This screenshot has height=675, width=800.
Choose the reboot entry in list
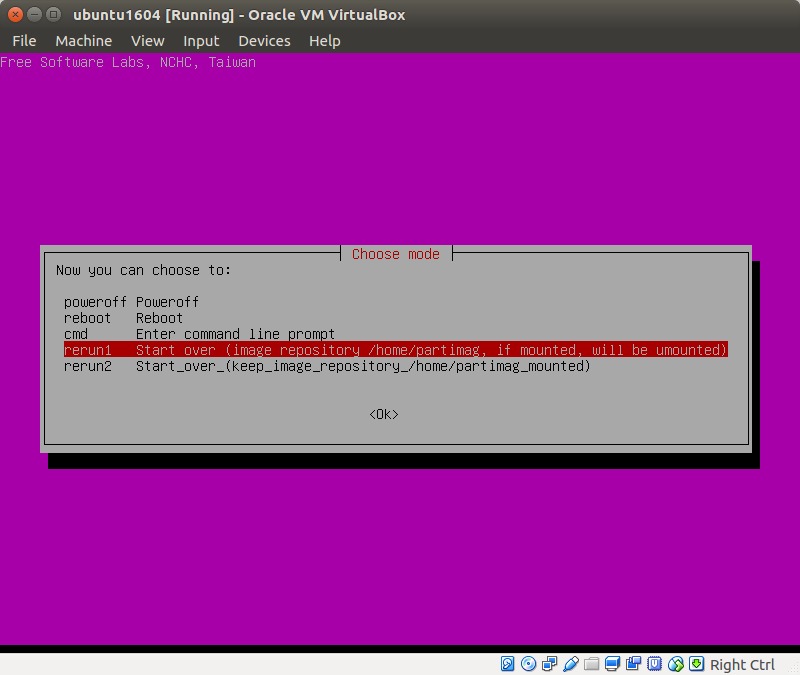(x=123, y=318)
